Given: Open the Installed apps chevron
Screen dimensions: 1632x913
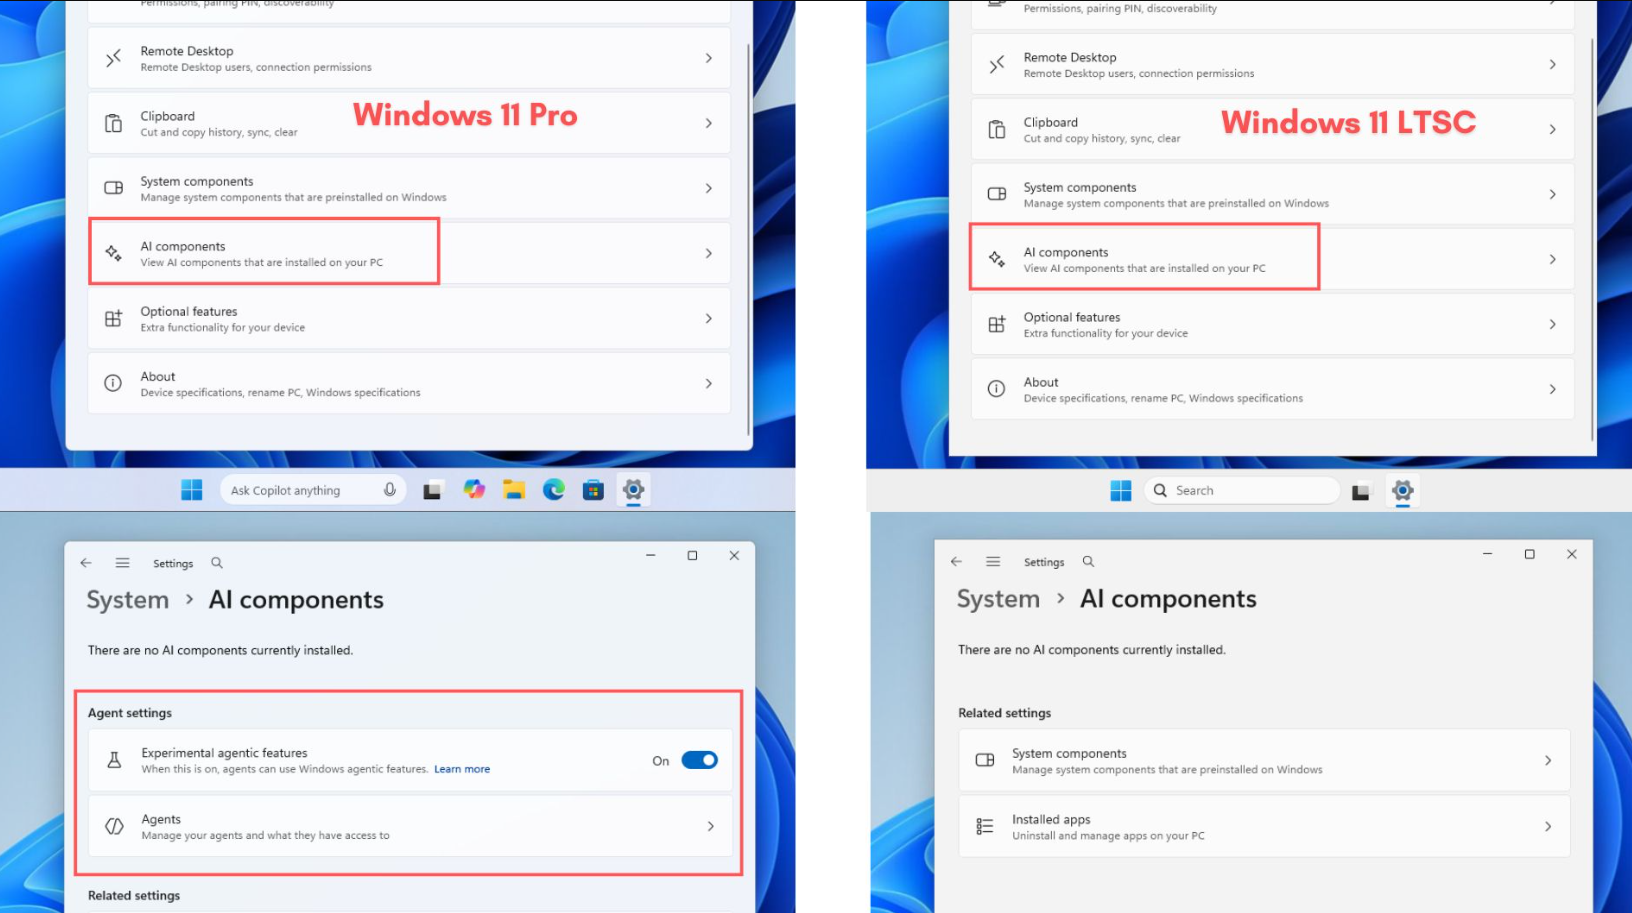Looking at the screenshot, I should click(1548, 826).
